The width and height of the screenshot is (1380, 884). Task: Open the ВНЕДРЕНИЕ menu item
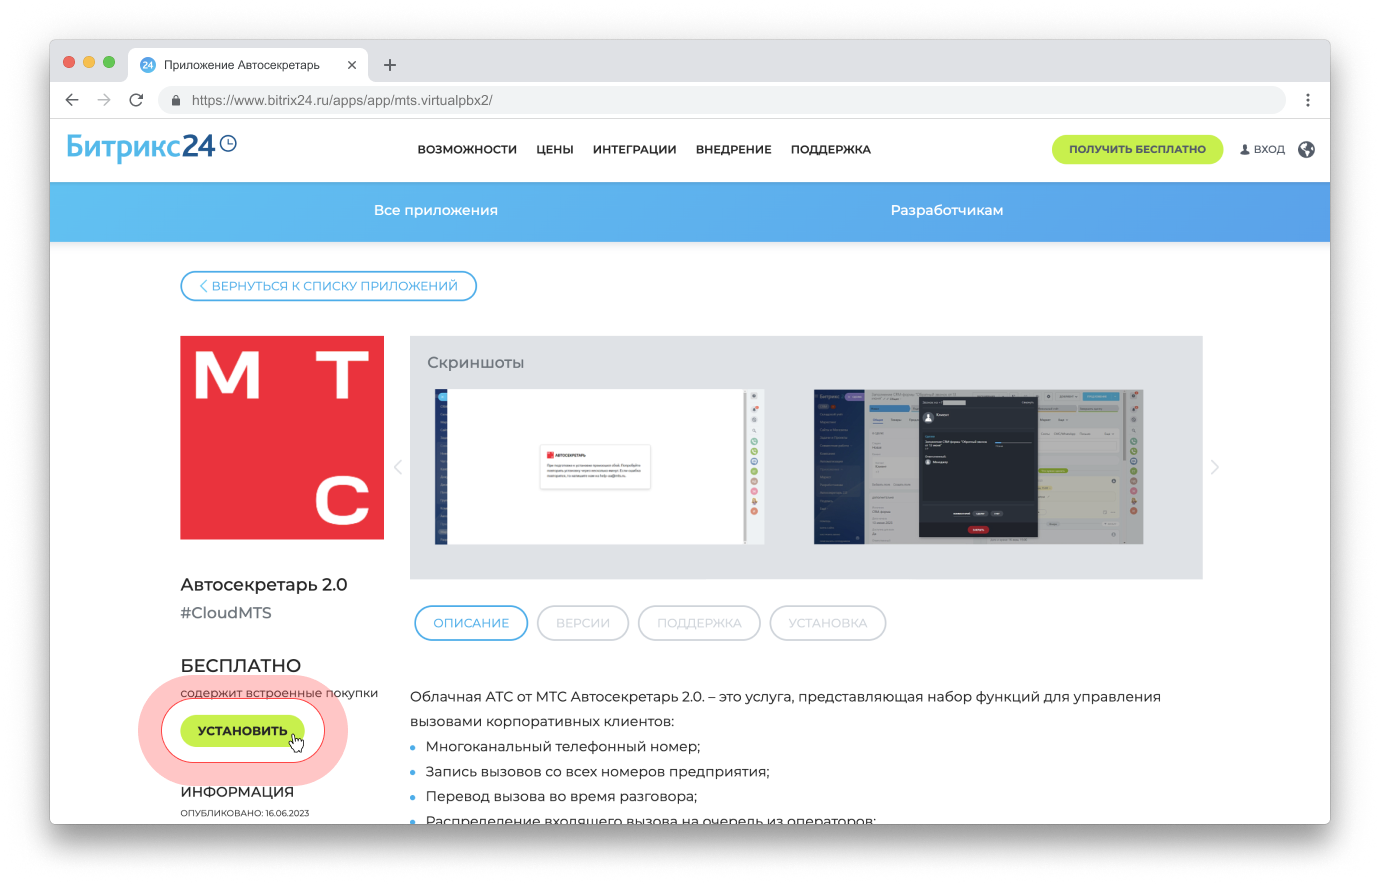[734, 150]
